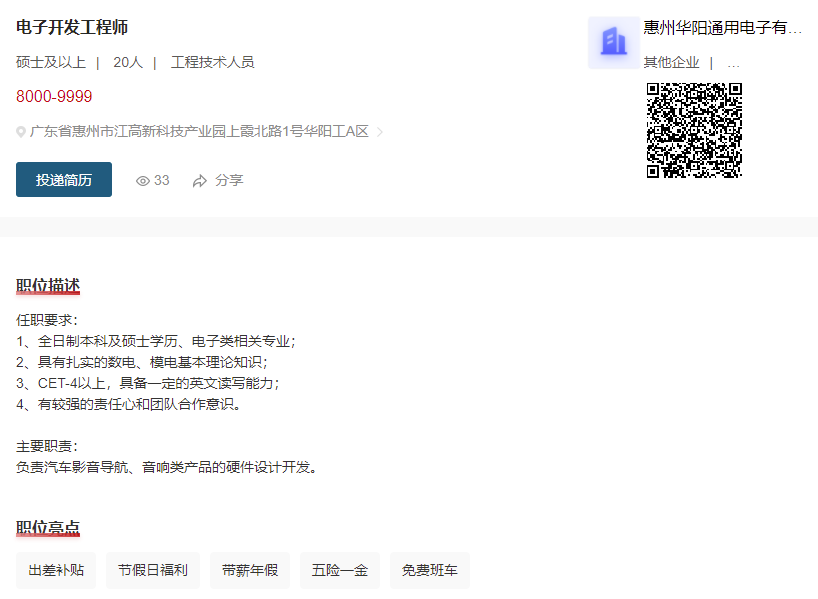
Task: Click the 其他企业 company type text
Action: click(671, 63)
